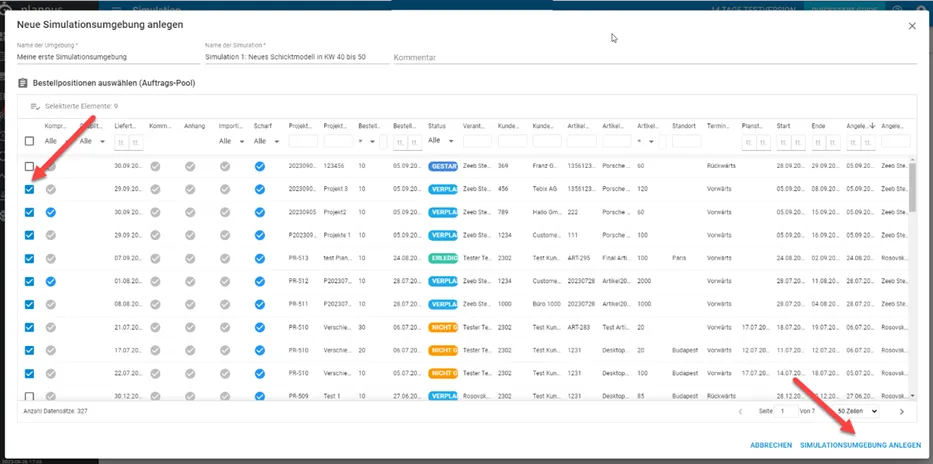Uncheck the PR-512 row checkbox
933x464 pixels.
29,281
